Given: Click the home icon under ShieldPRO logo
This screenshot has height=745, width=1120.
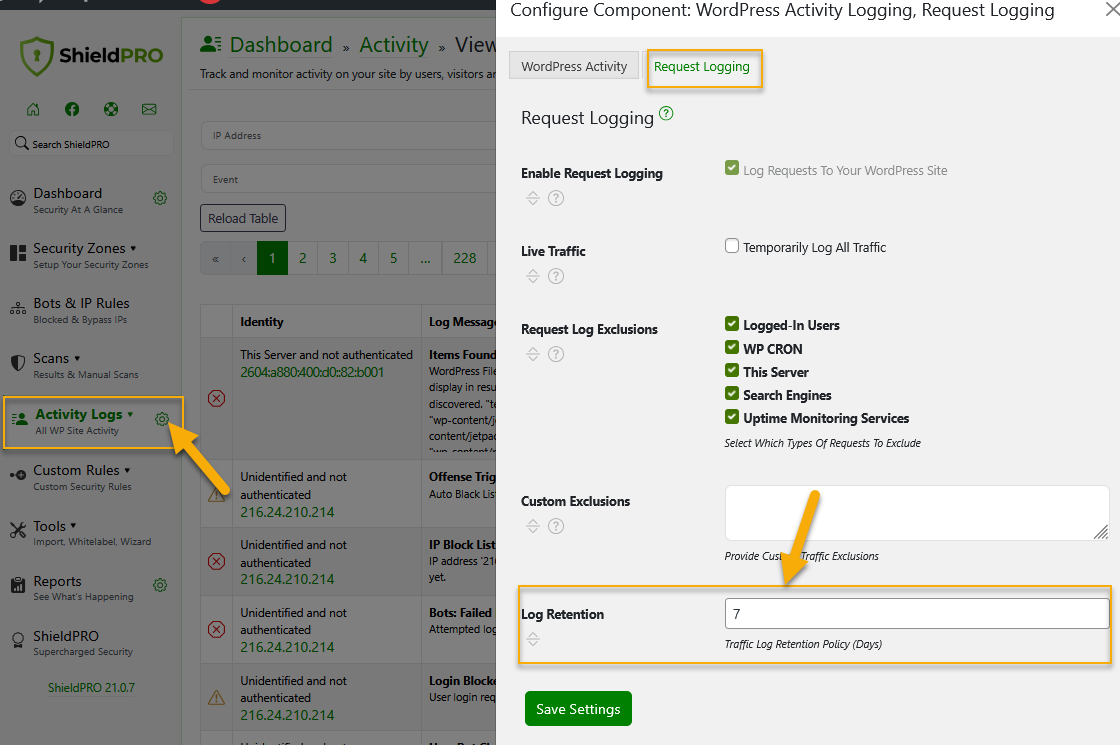Looking at the screenshot, I should click(33, 109).
